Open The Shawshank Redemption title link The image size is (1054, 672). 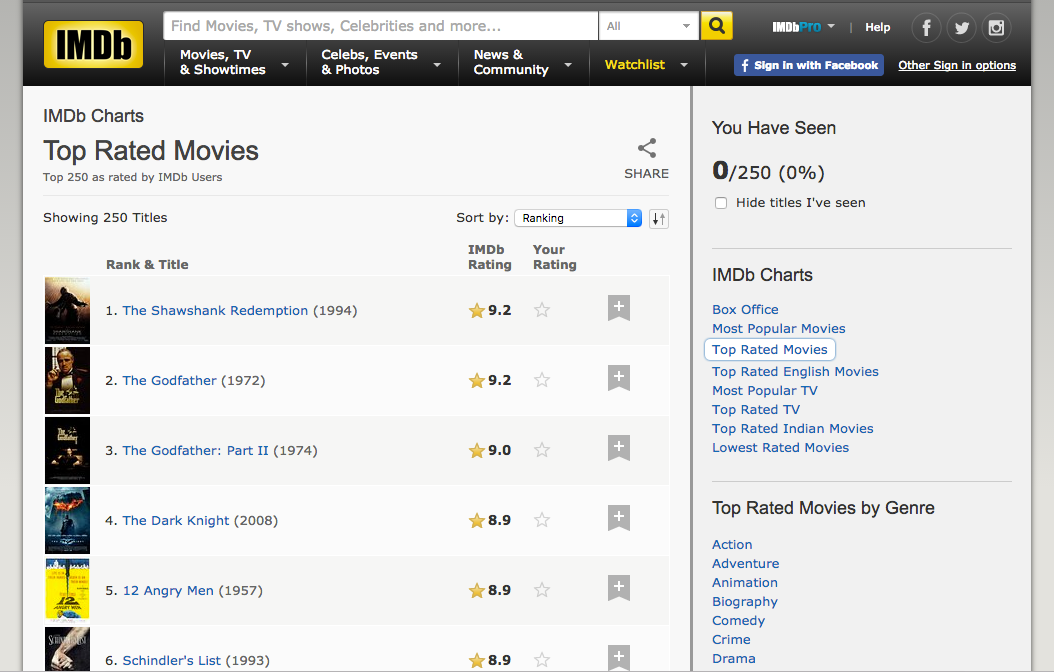(215, 310)
